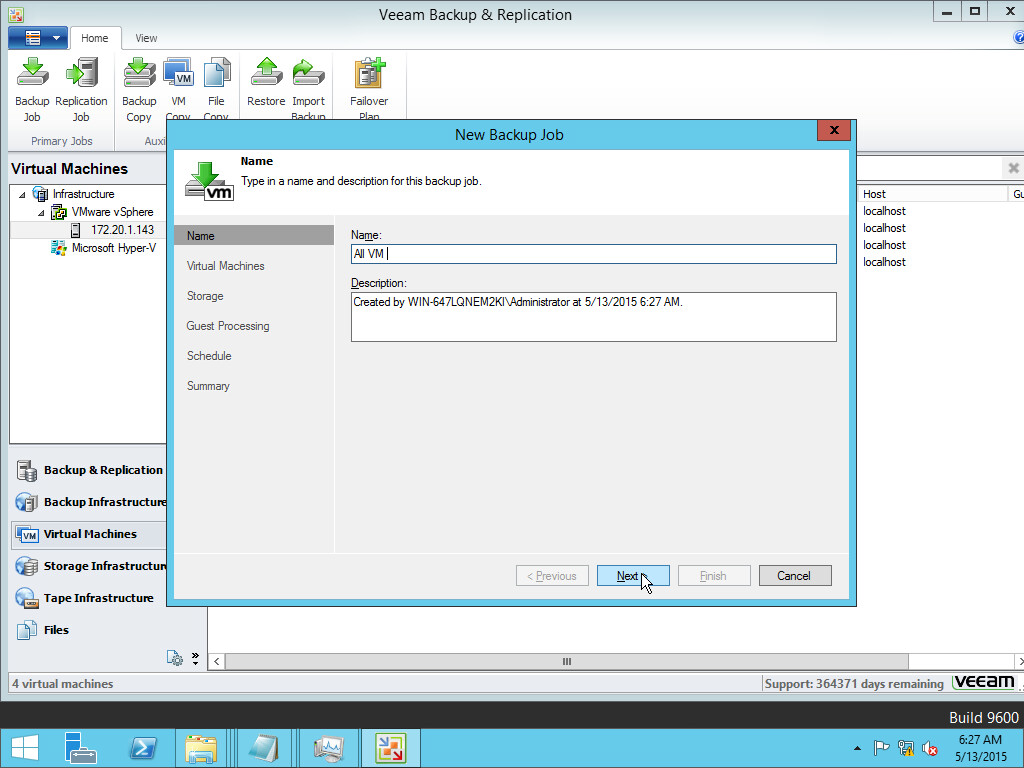Open Server Manager from the taskbar
The width and height of the screenshot is (1024, 768).
80,748
